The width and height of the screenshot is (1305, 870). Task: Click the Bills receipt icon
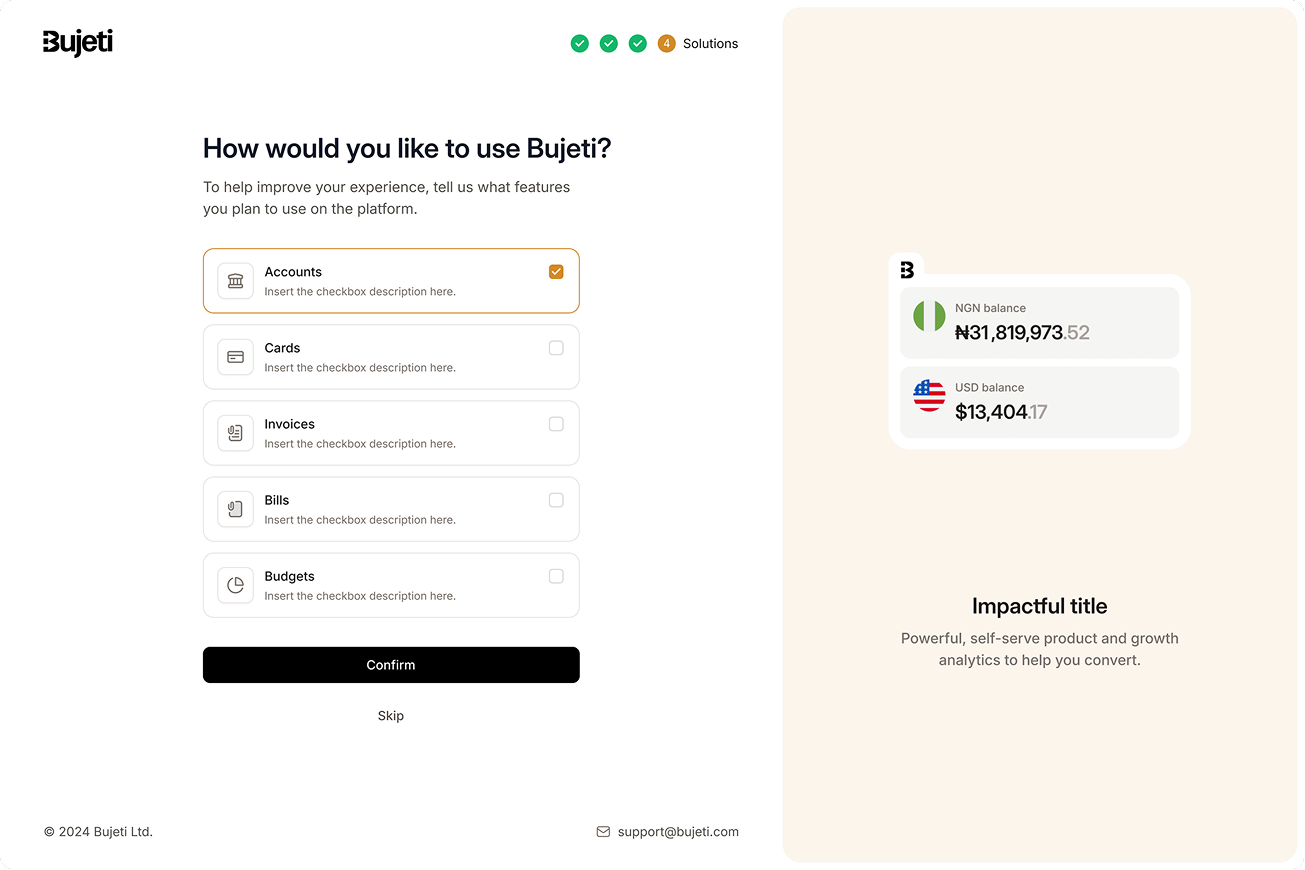235,509
